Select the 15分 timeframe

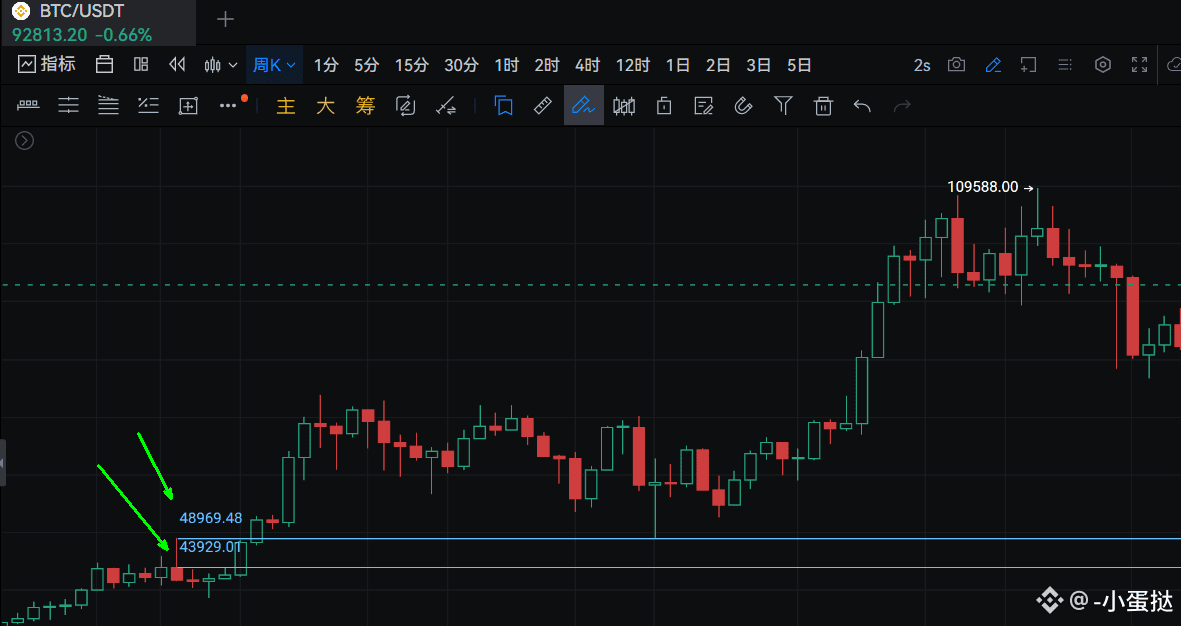coord(411,65)
